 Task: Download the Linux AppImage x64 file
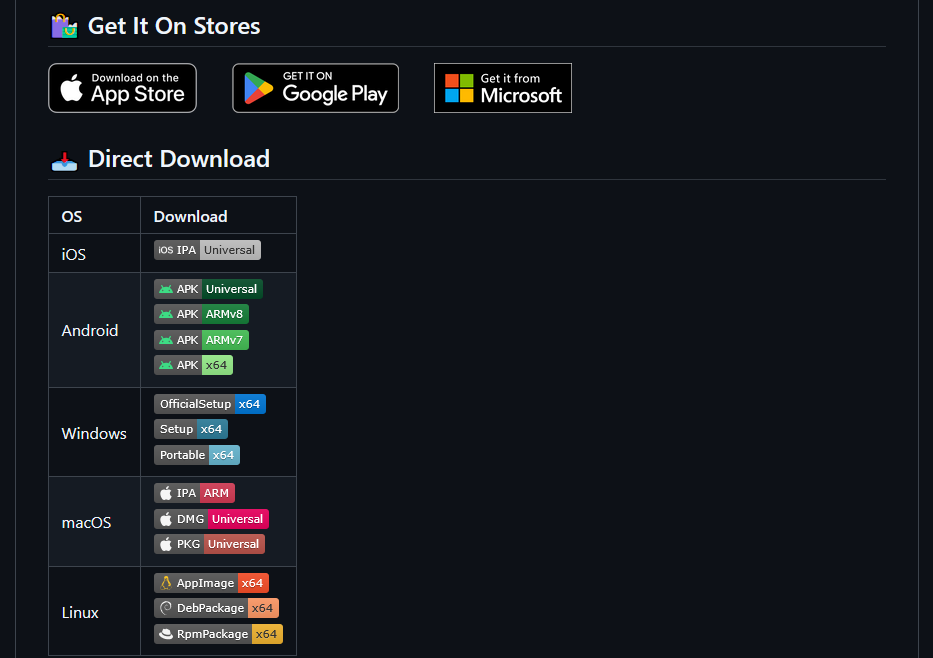coord(211,583)
